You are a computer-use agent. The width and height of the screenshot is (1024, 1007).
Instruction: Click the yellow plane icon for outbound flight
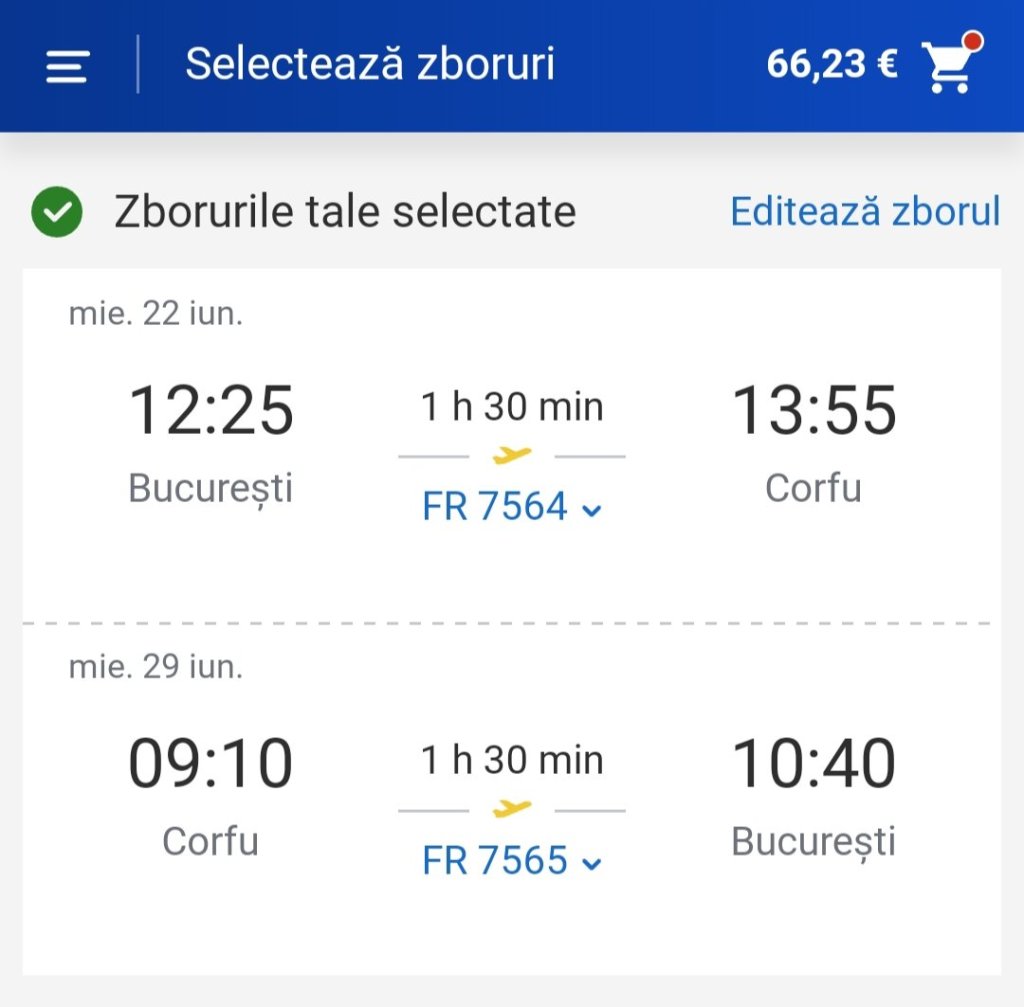[x=512, y=456]
